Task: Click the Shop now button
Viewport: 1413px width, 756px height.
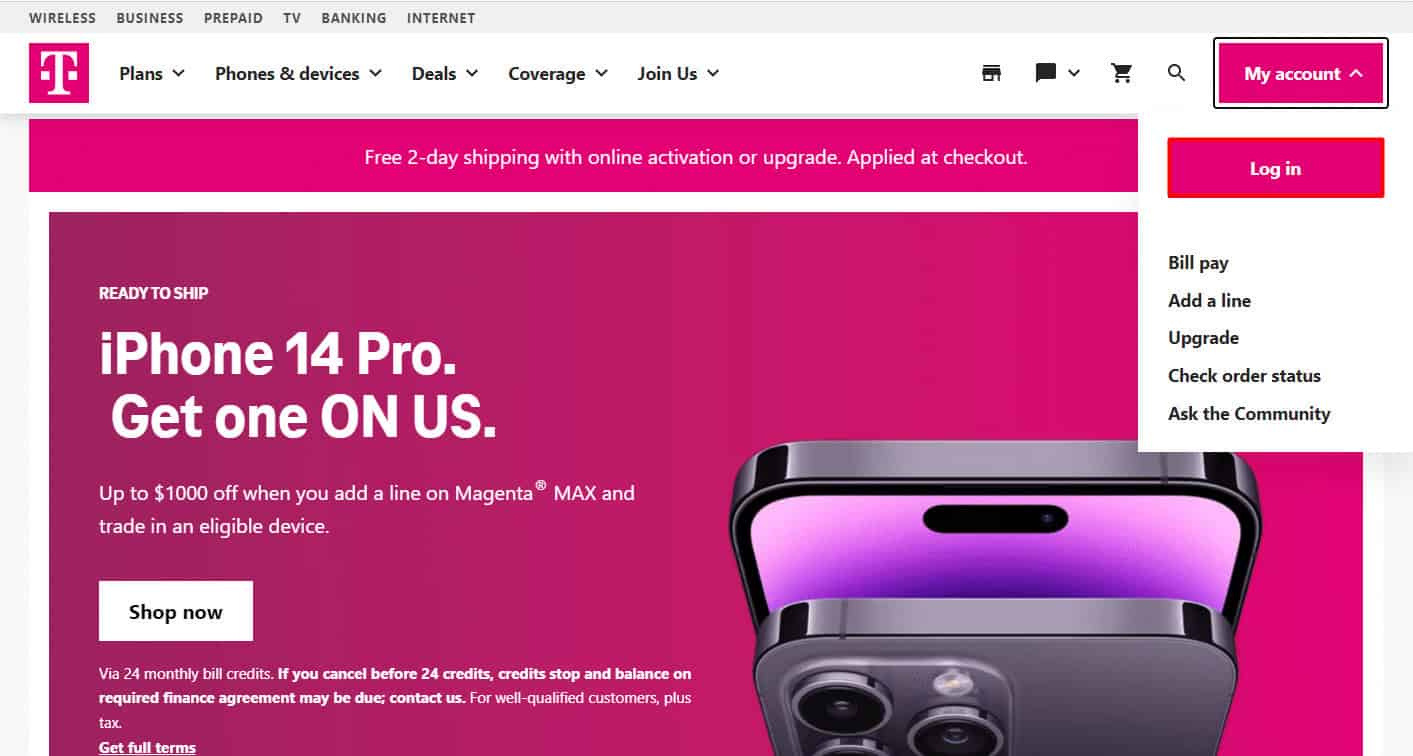Action: coord(176,611)
